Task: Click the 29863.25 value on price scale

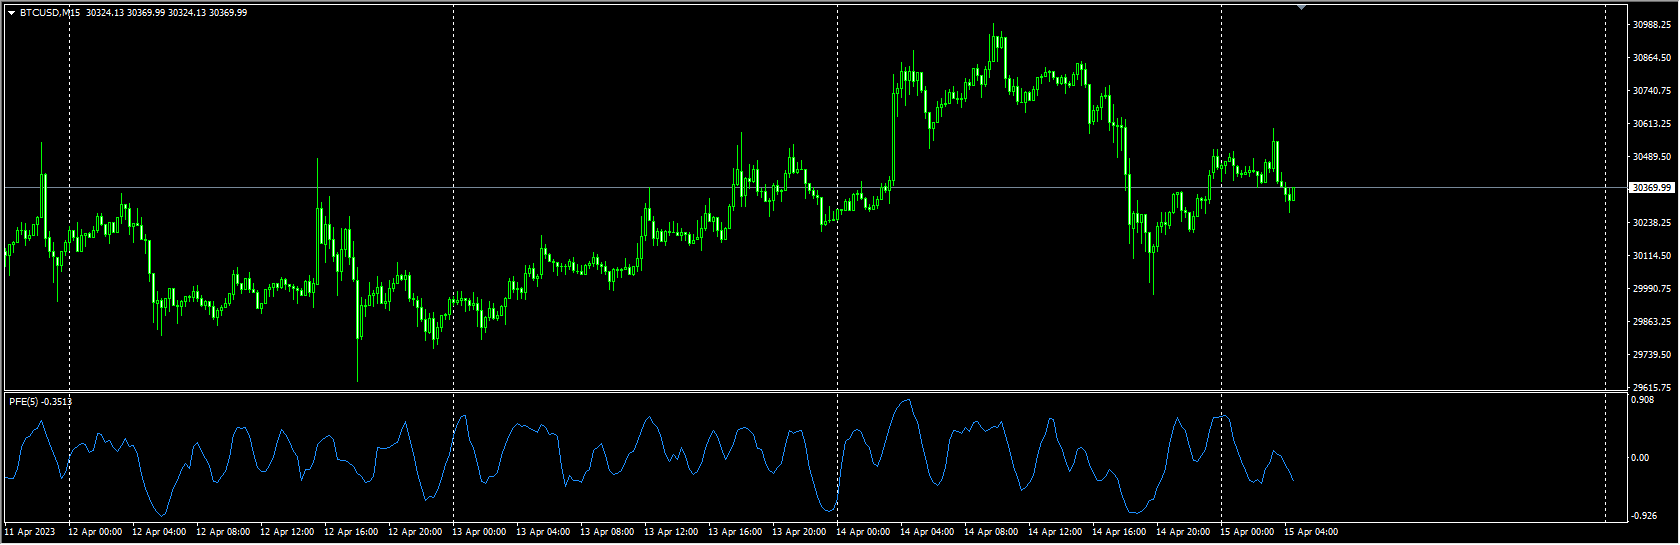Action: pos(1652,322)
